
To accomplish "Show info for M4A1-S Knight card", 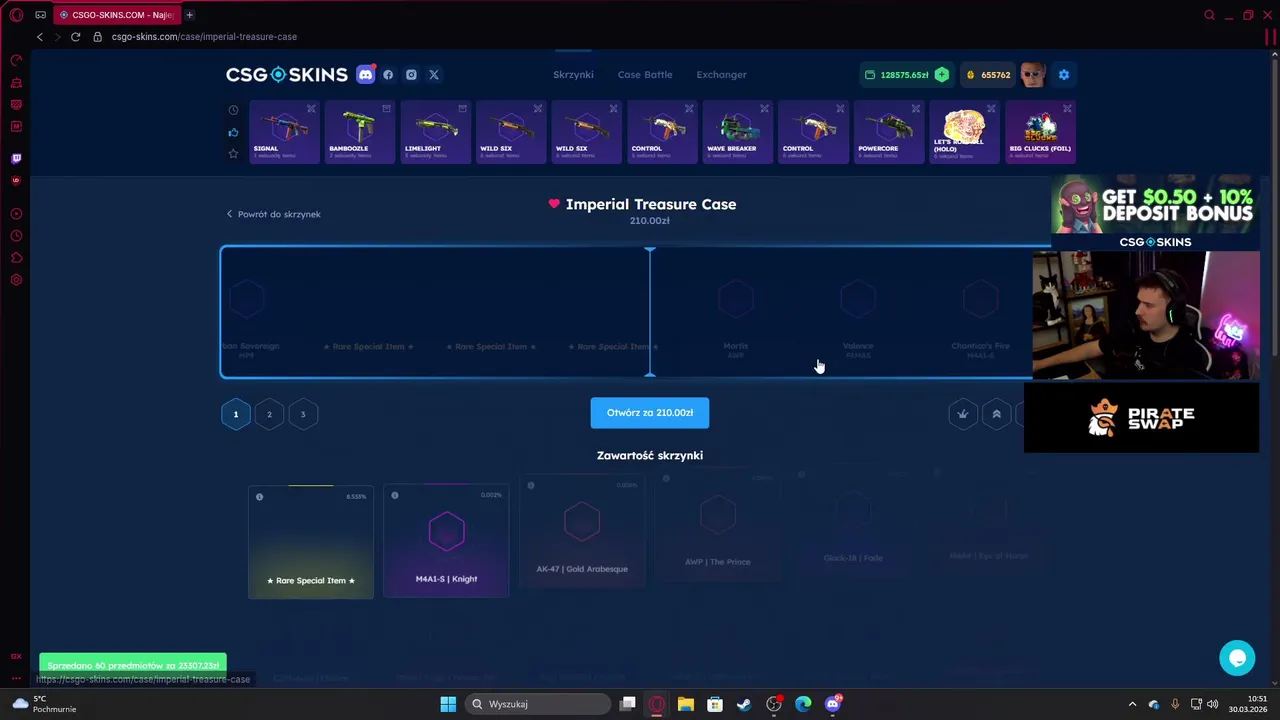I will (x=395, y=495).
